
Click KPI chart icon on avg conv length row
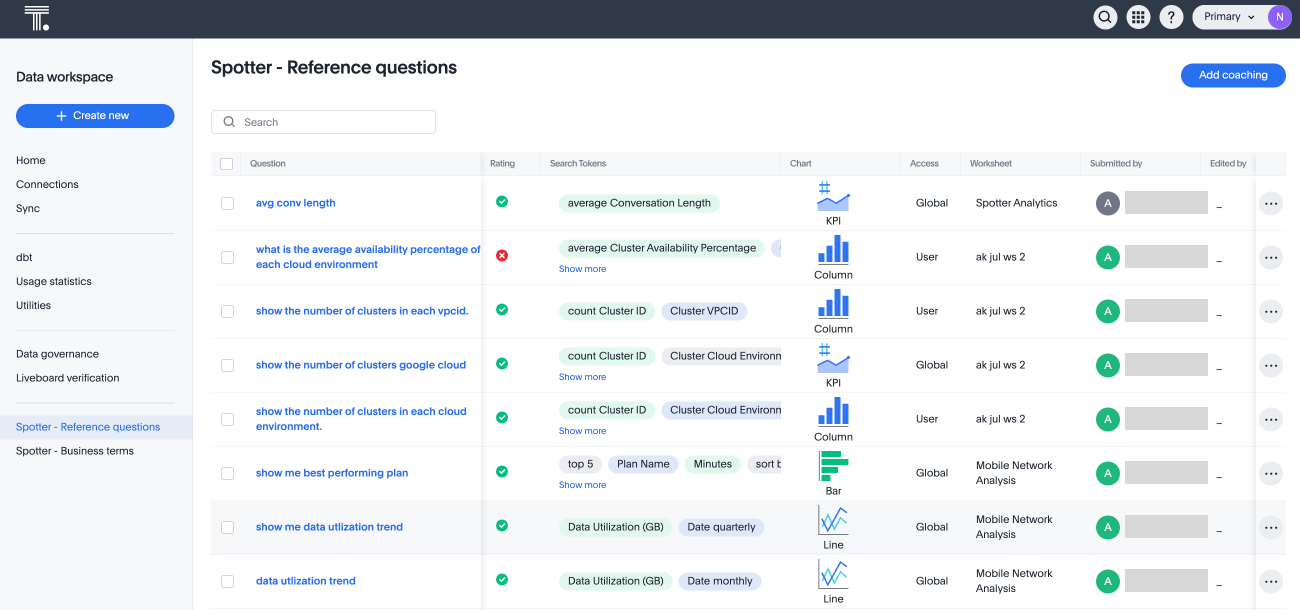coord(833,197)
